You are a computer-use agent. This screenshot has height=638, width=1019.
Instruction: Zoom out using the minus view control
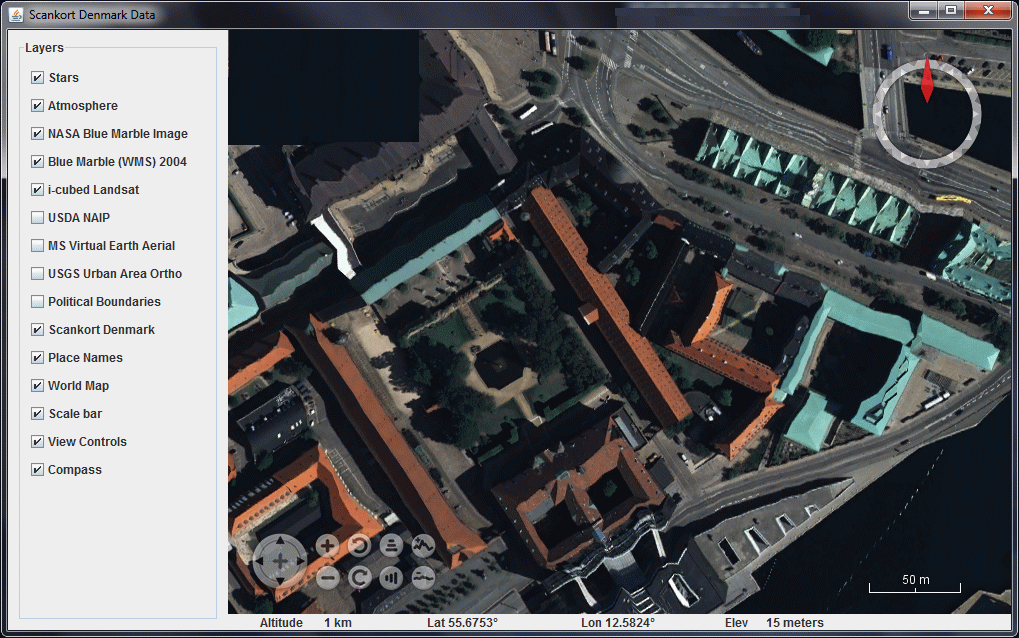(327, 577)
